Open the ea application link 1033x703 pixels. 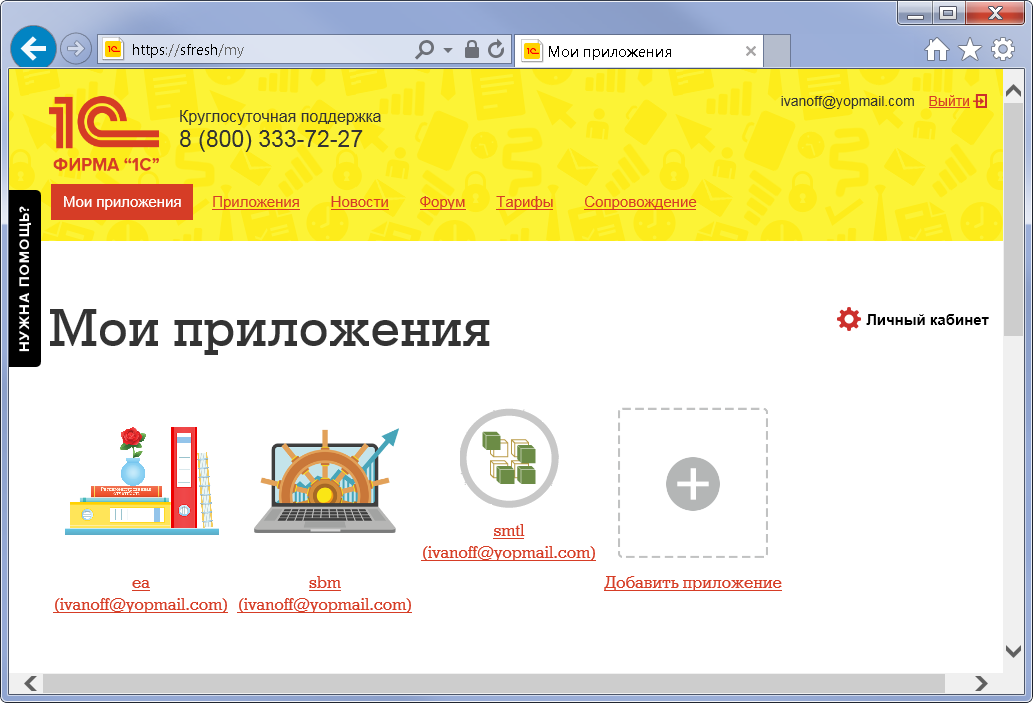(140, 594)
